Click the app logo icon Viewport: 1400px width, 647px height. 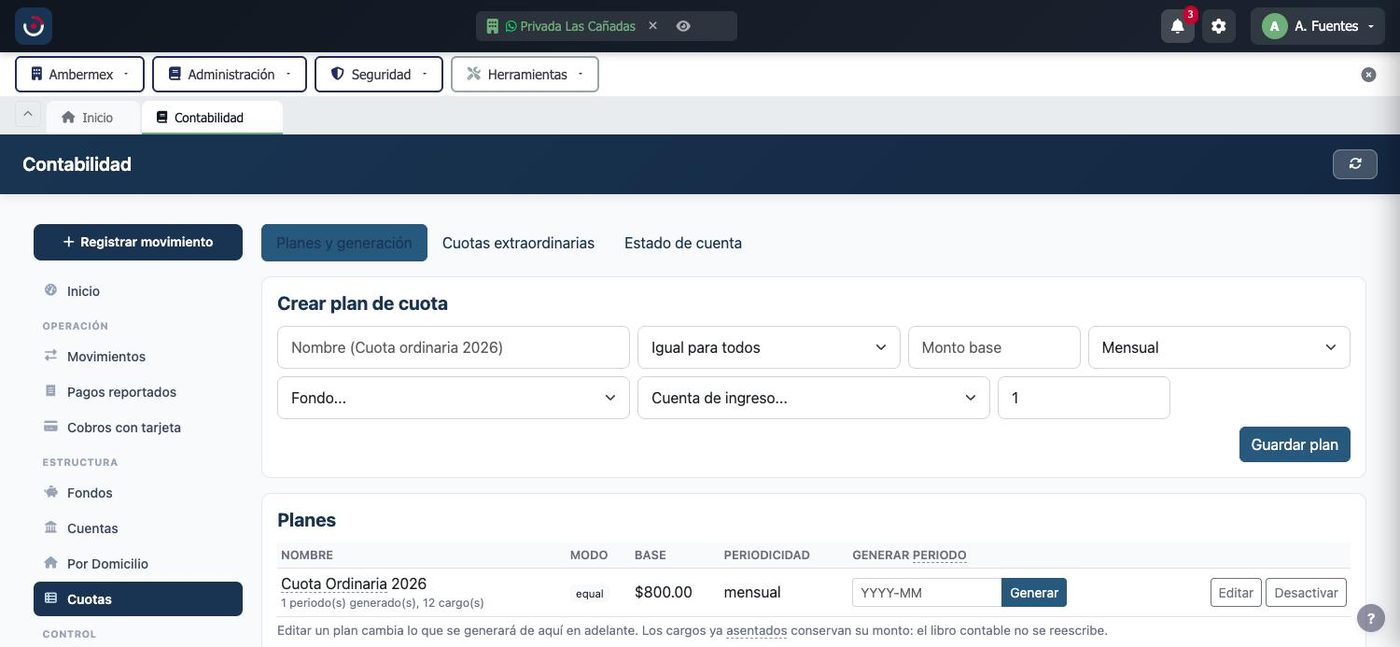click(x=33, y=26)
